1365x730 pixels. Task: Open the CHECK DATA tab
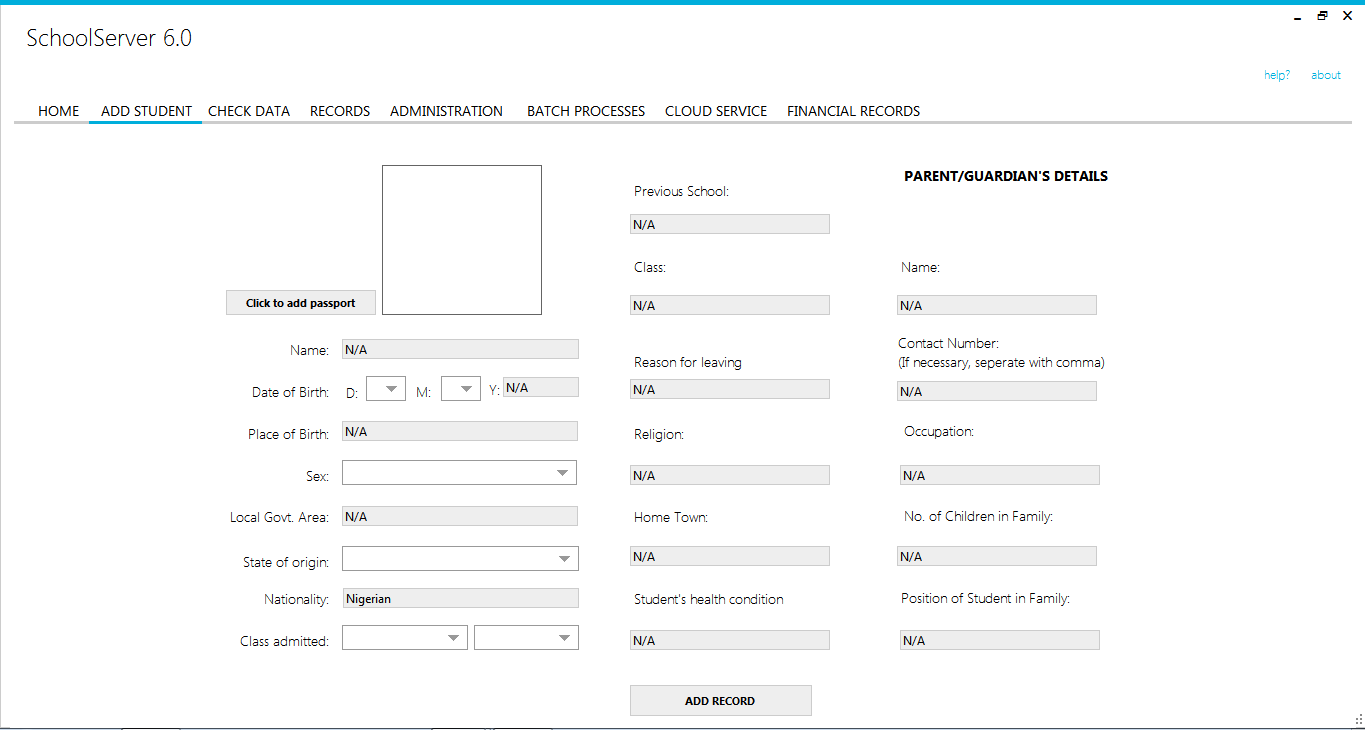click(x=248, y=111)
